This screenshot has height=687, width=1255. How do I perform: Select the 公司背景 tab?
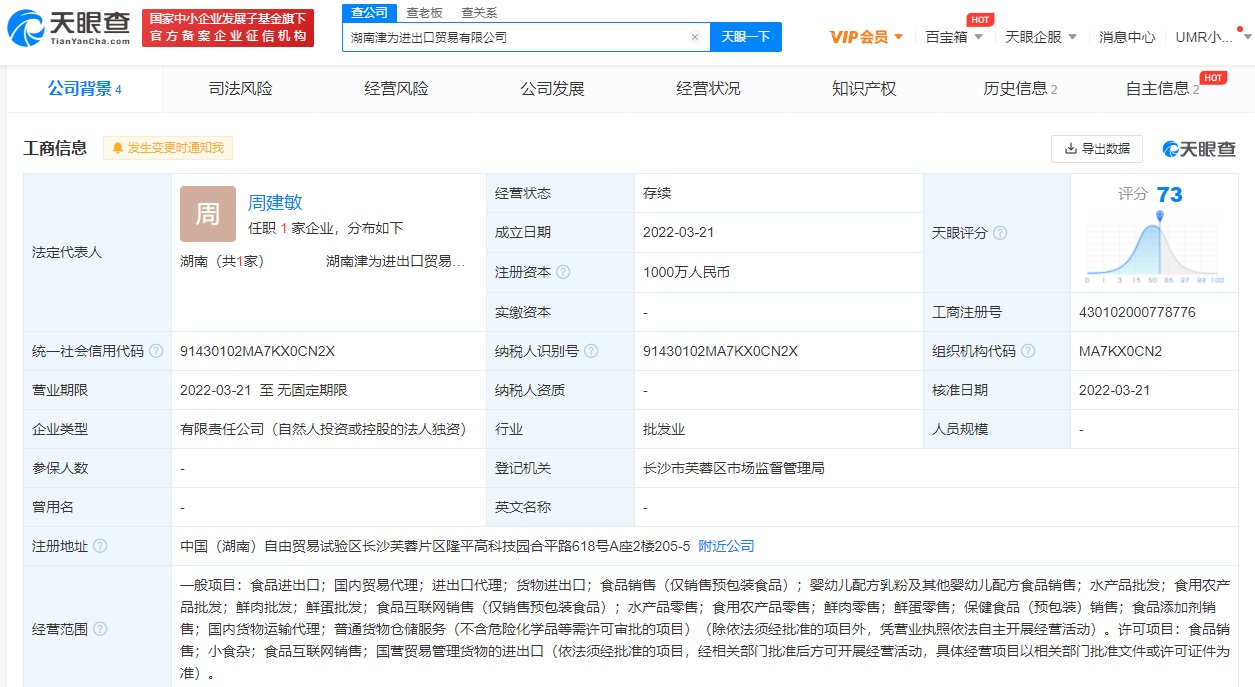tap(85, 89)
